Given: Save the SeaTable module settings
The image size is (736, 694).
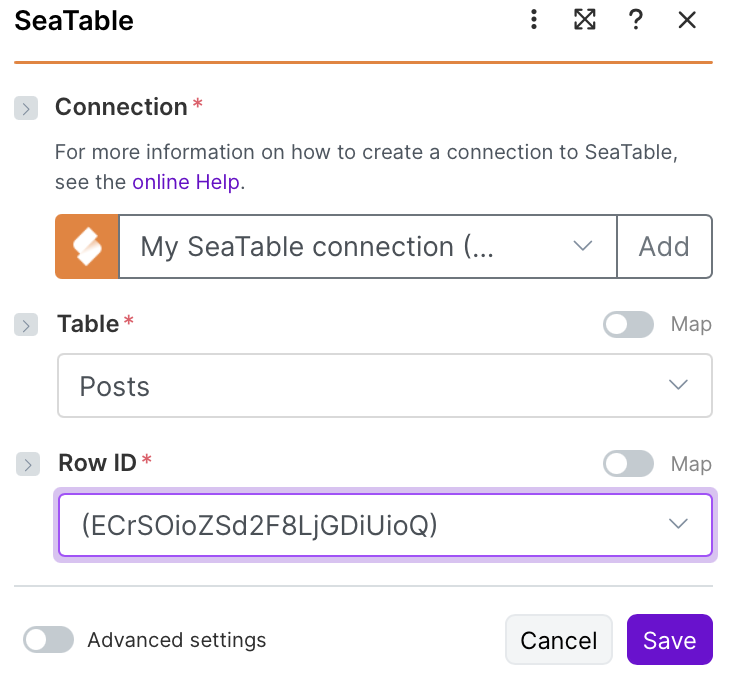Looking at the screenshot, I should click(669, 640).
